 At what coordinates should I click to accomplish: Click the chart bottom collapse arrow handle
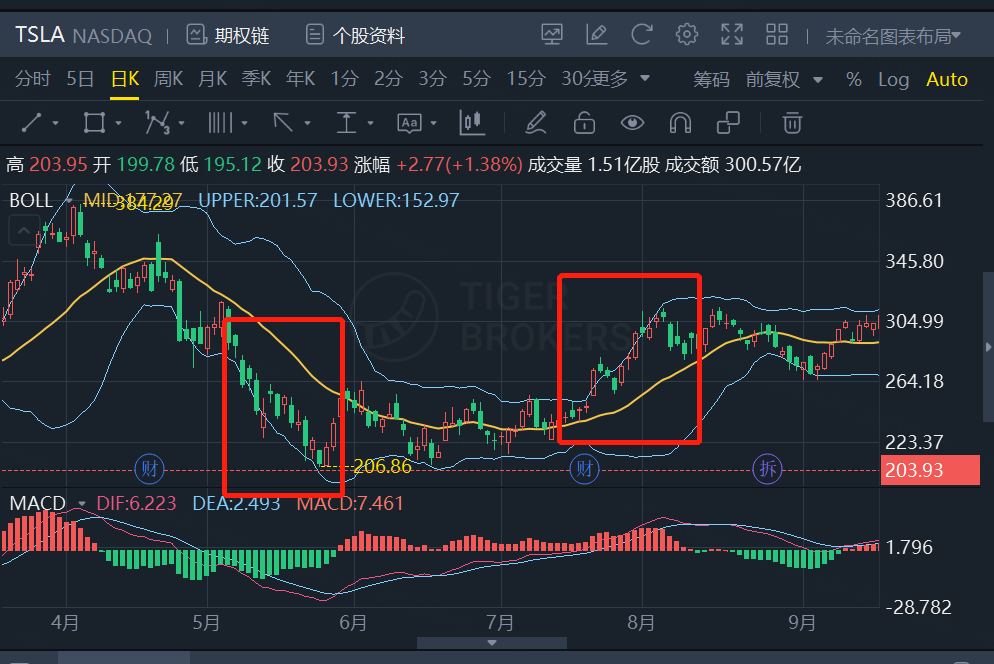pos(492,642)
